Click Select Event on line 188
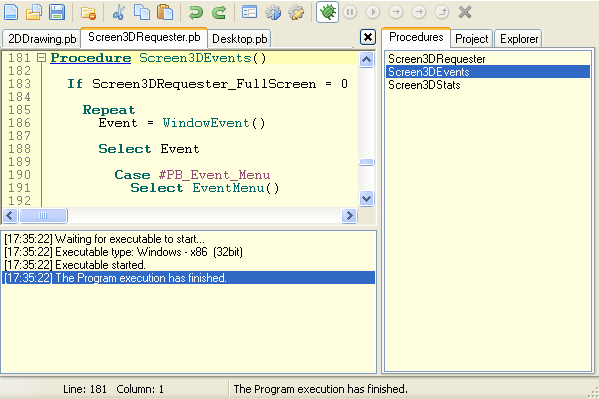The image size is (599, 399). (x=149, y=149)
